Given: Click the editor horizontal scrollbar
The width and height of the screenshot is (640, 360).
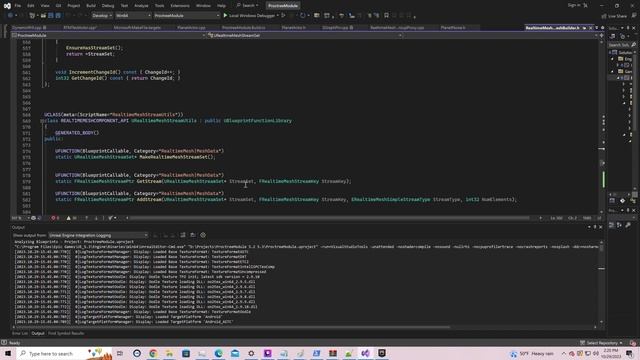Looking at the screenshot, I should [329, 218].
